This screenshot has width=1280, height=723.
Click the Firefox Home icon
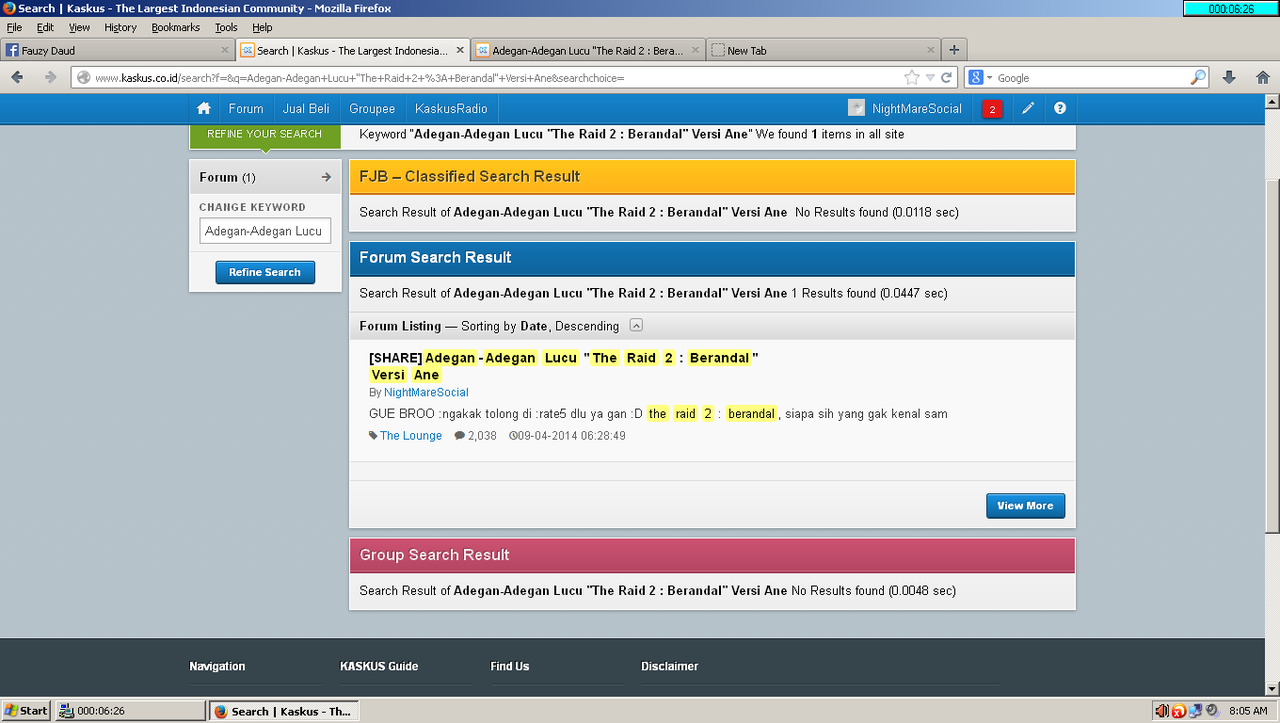click(x=1263, y=77)
